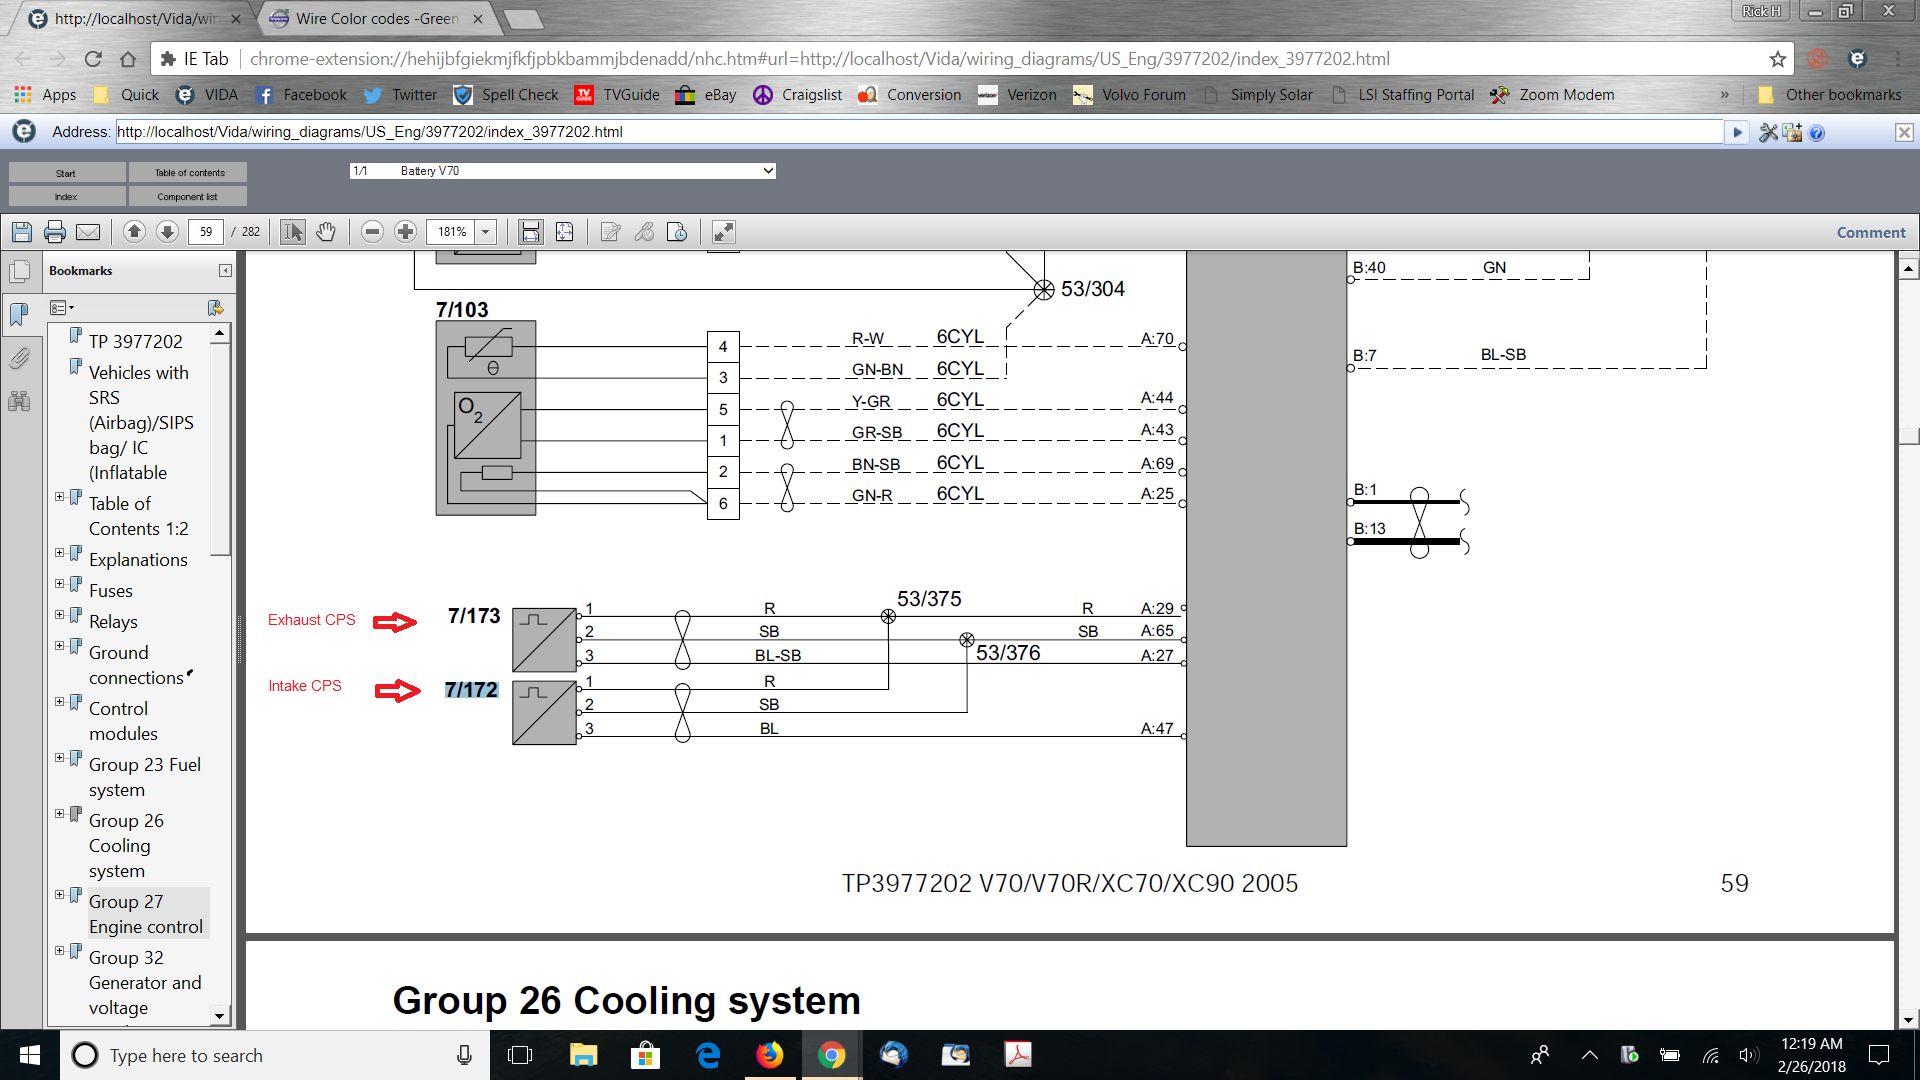Switch to Wire Color codes tab

pos(376,18)
